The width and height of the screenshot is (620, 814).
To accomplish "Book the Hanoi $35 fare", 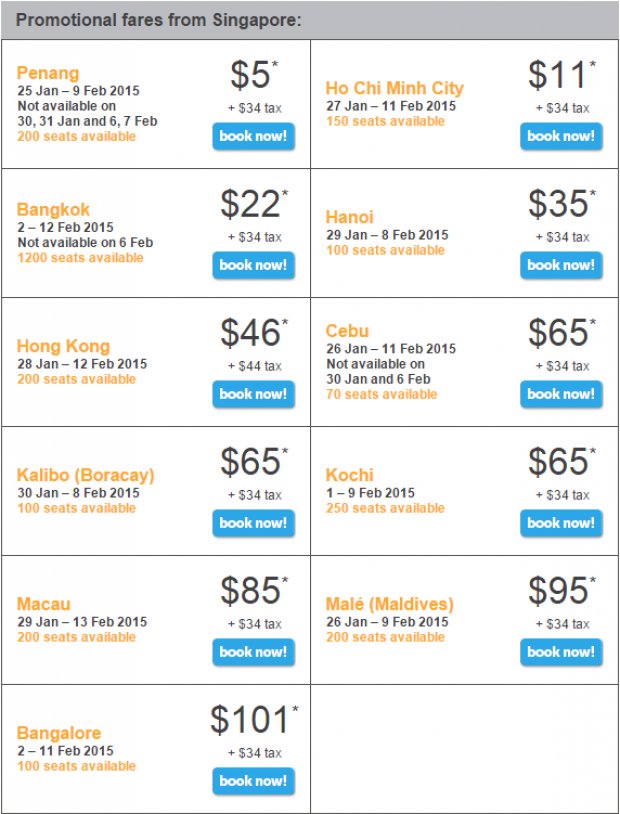I will click(561, 265).
